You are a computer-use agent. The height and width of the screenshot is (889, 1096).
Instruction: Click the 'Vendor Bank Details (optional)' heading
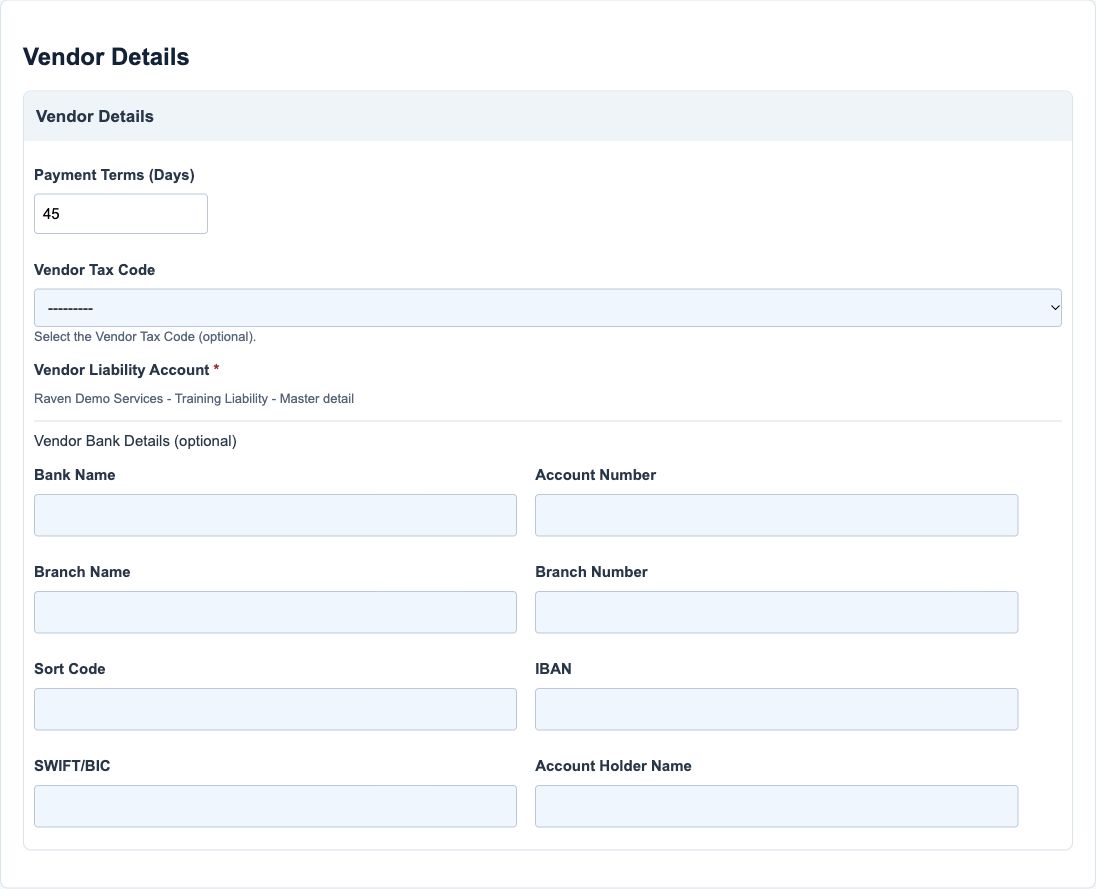(x=135, y=441)
